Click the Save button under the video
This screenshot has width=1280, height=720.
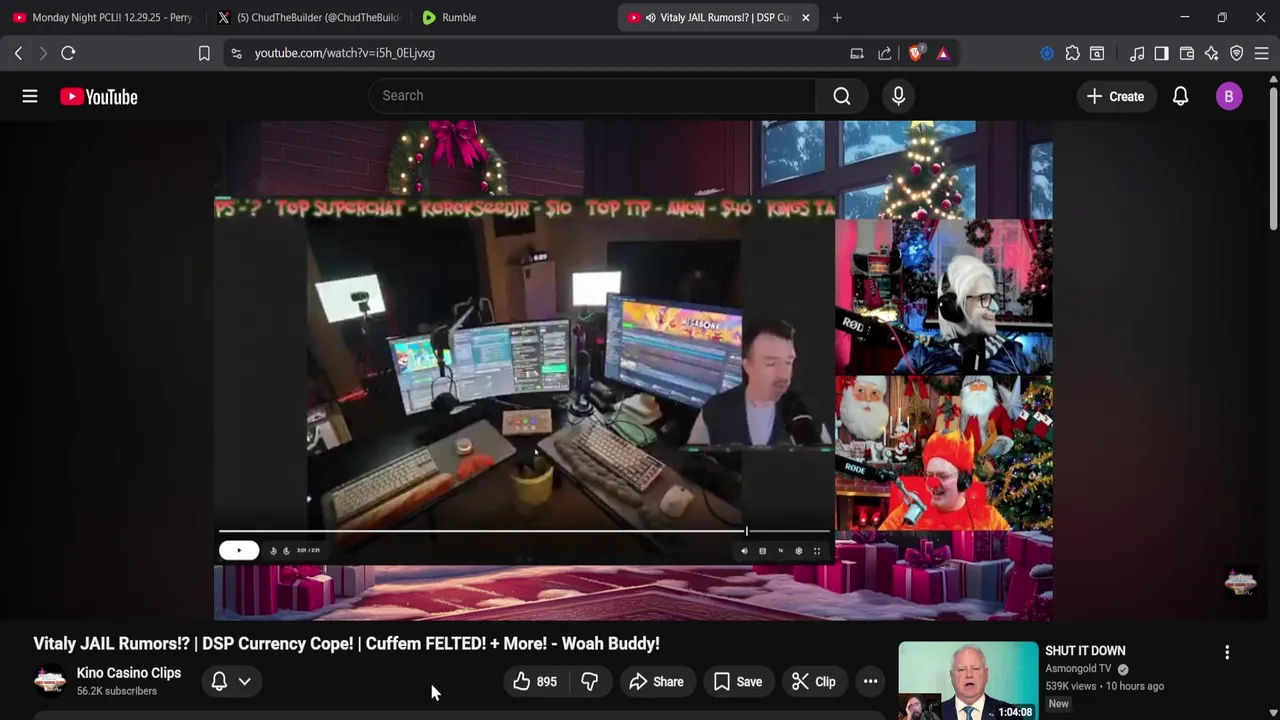point(738,682)
